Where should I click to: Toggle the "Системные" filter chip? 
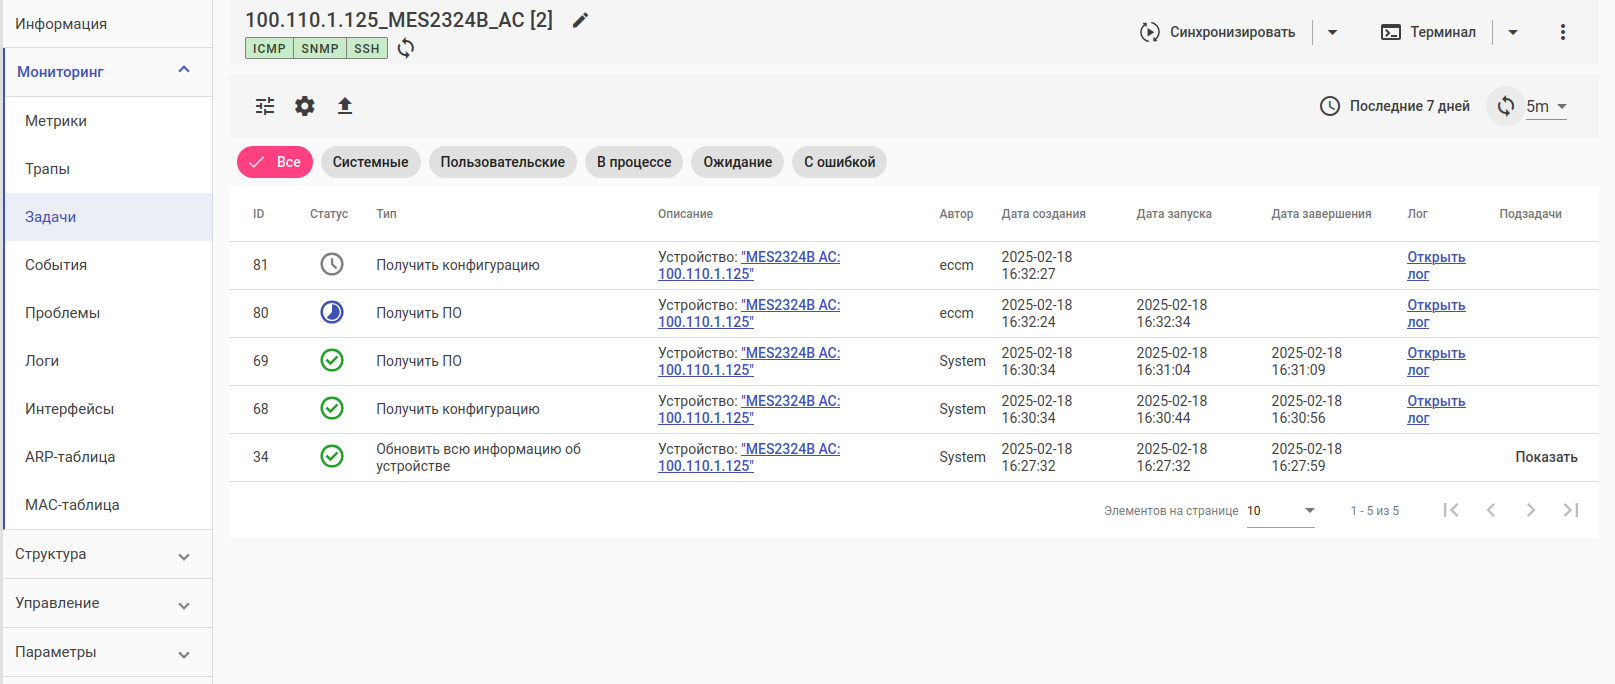[x=370, y=162]
